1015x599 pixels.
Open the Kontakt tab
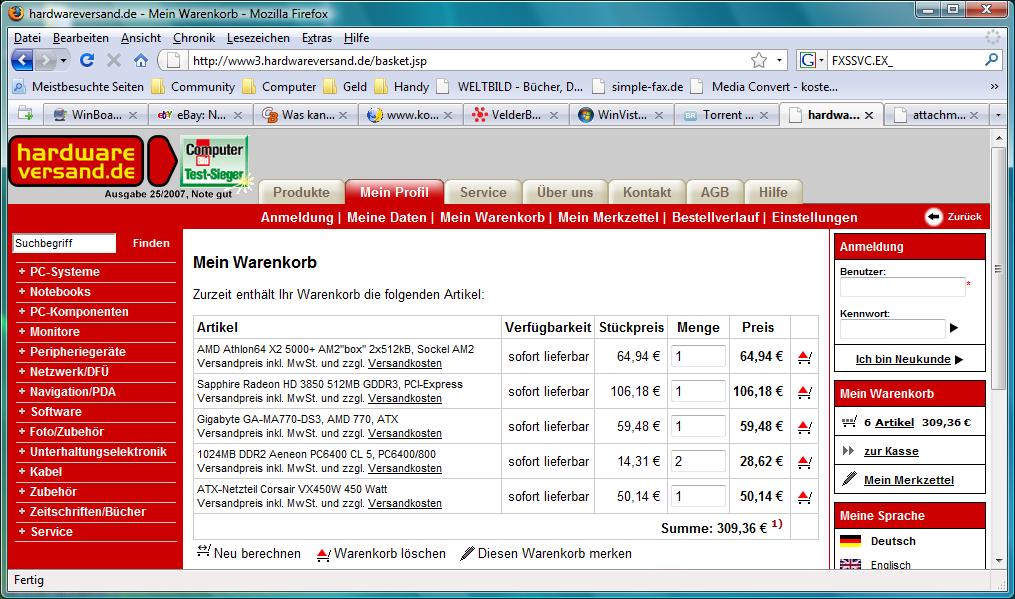pyautogui.click(x=647, y=192)
